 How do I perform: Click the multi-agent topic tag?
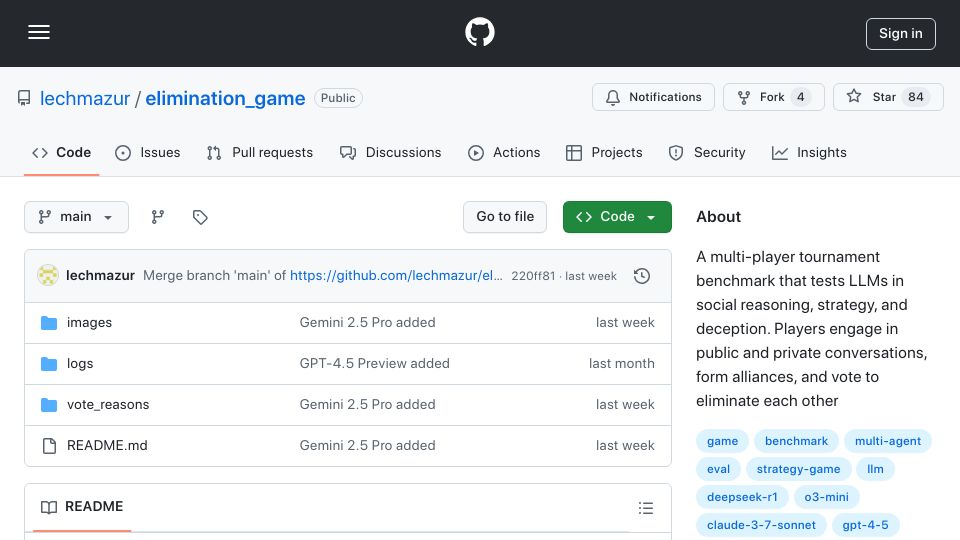click(x=888, y=441)
